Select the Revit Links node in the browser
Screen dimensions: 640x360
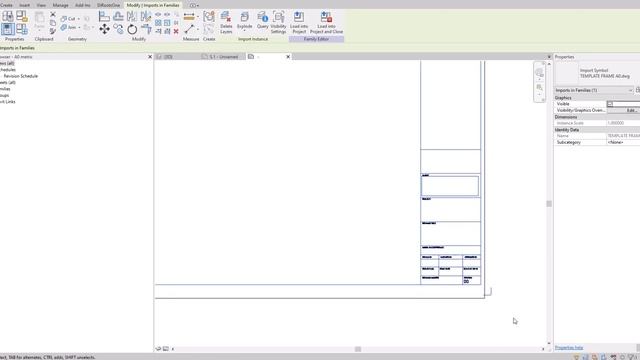8,102
